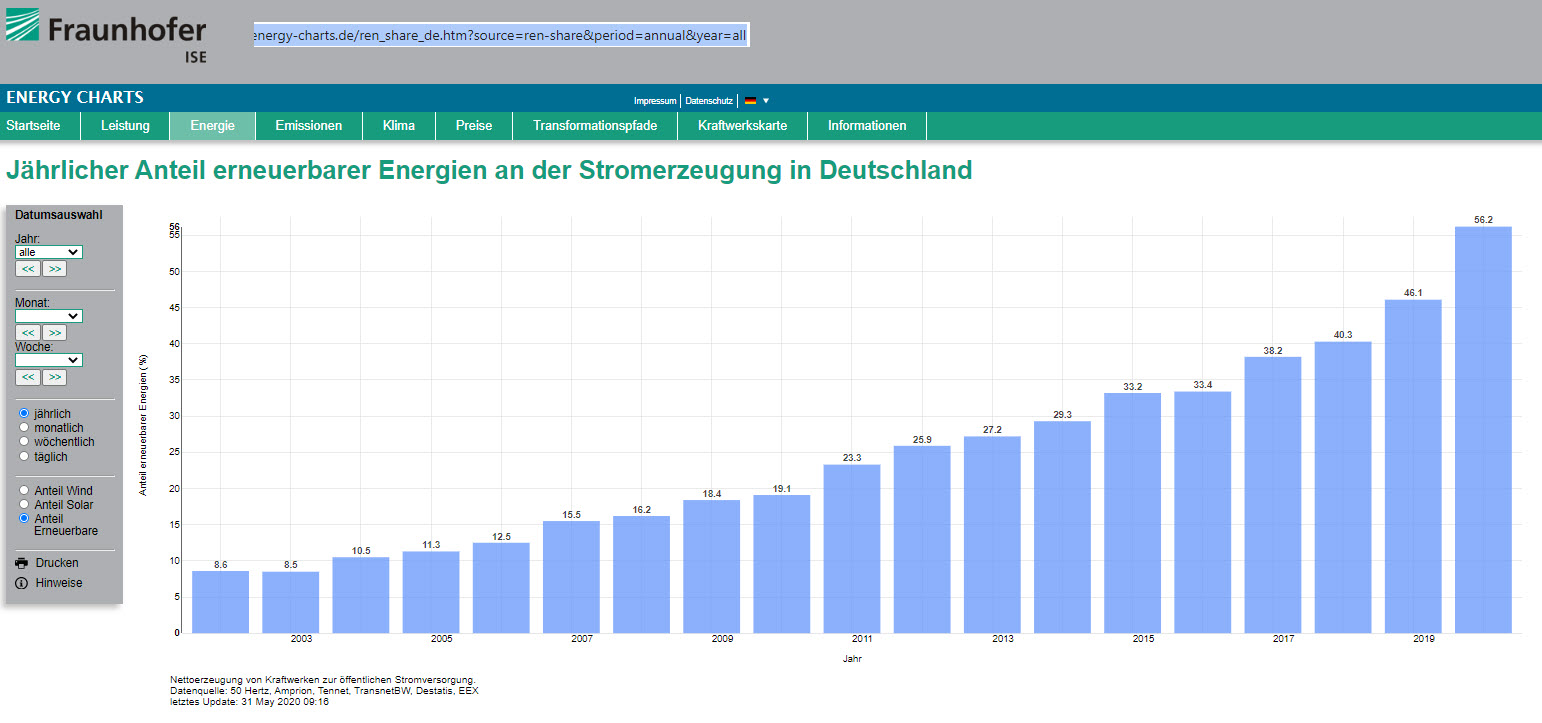1542x723 pixels.
Task: Go to previous year with << button
Action: tap(28, 269)
